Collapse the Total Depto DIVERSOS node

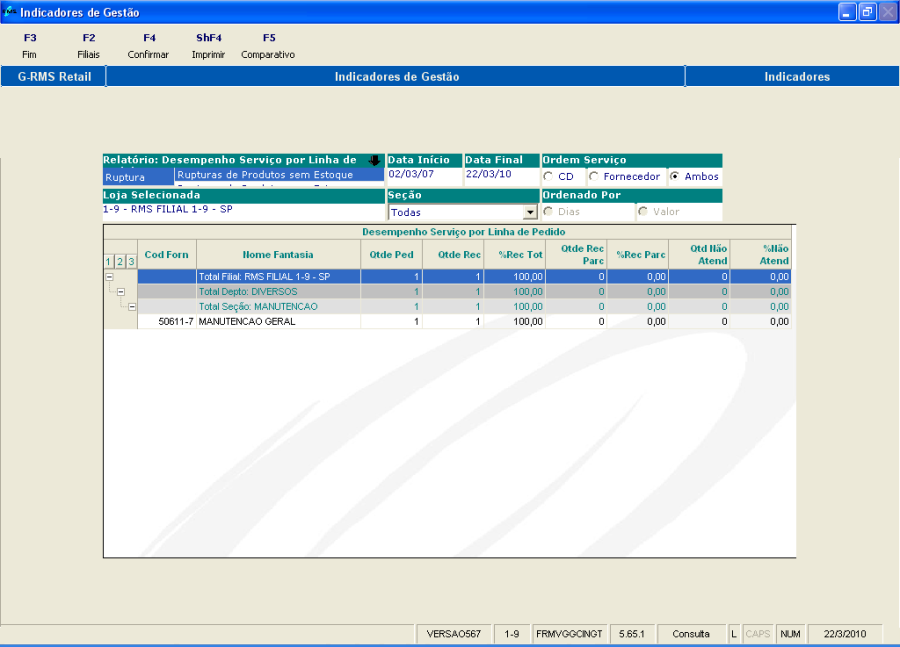(121, 292)
